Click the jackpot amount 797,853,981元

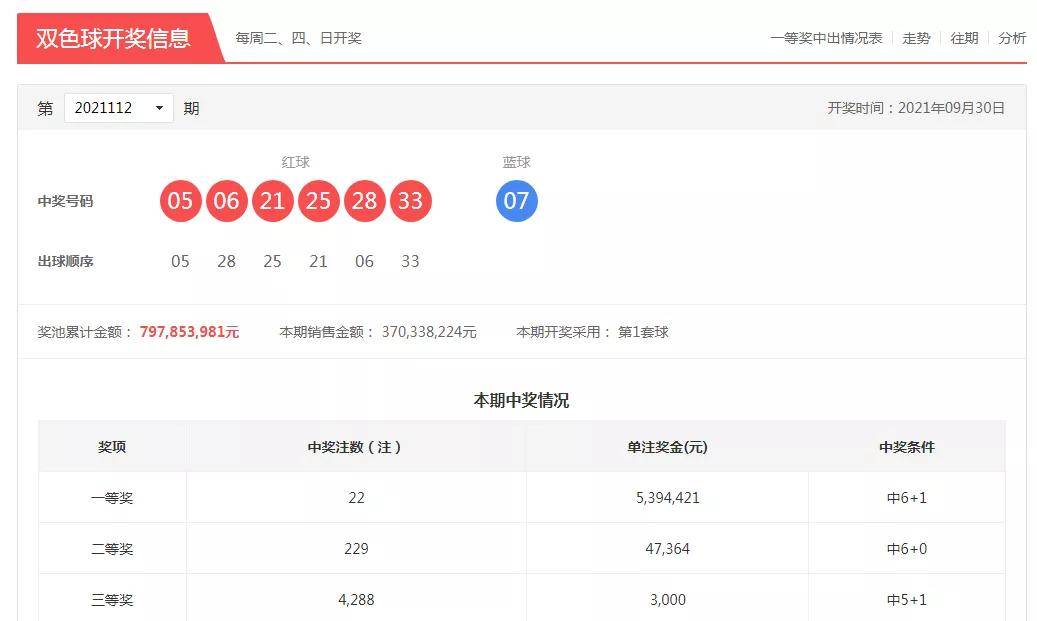click(186, 331)
